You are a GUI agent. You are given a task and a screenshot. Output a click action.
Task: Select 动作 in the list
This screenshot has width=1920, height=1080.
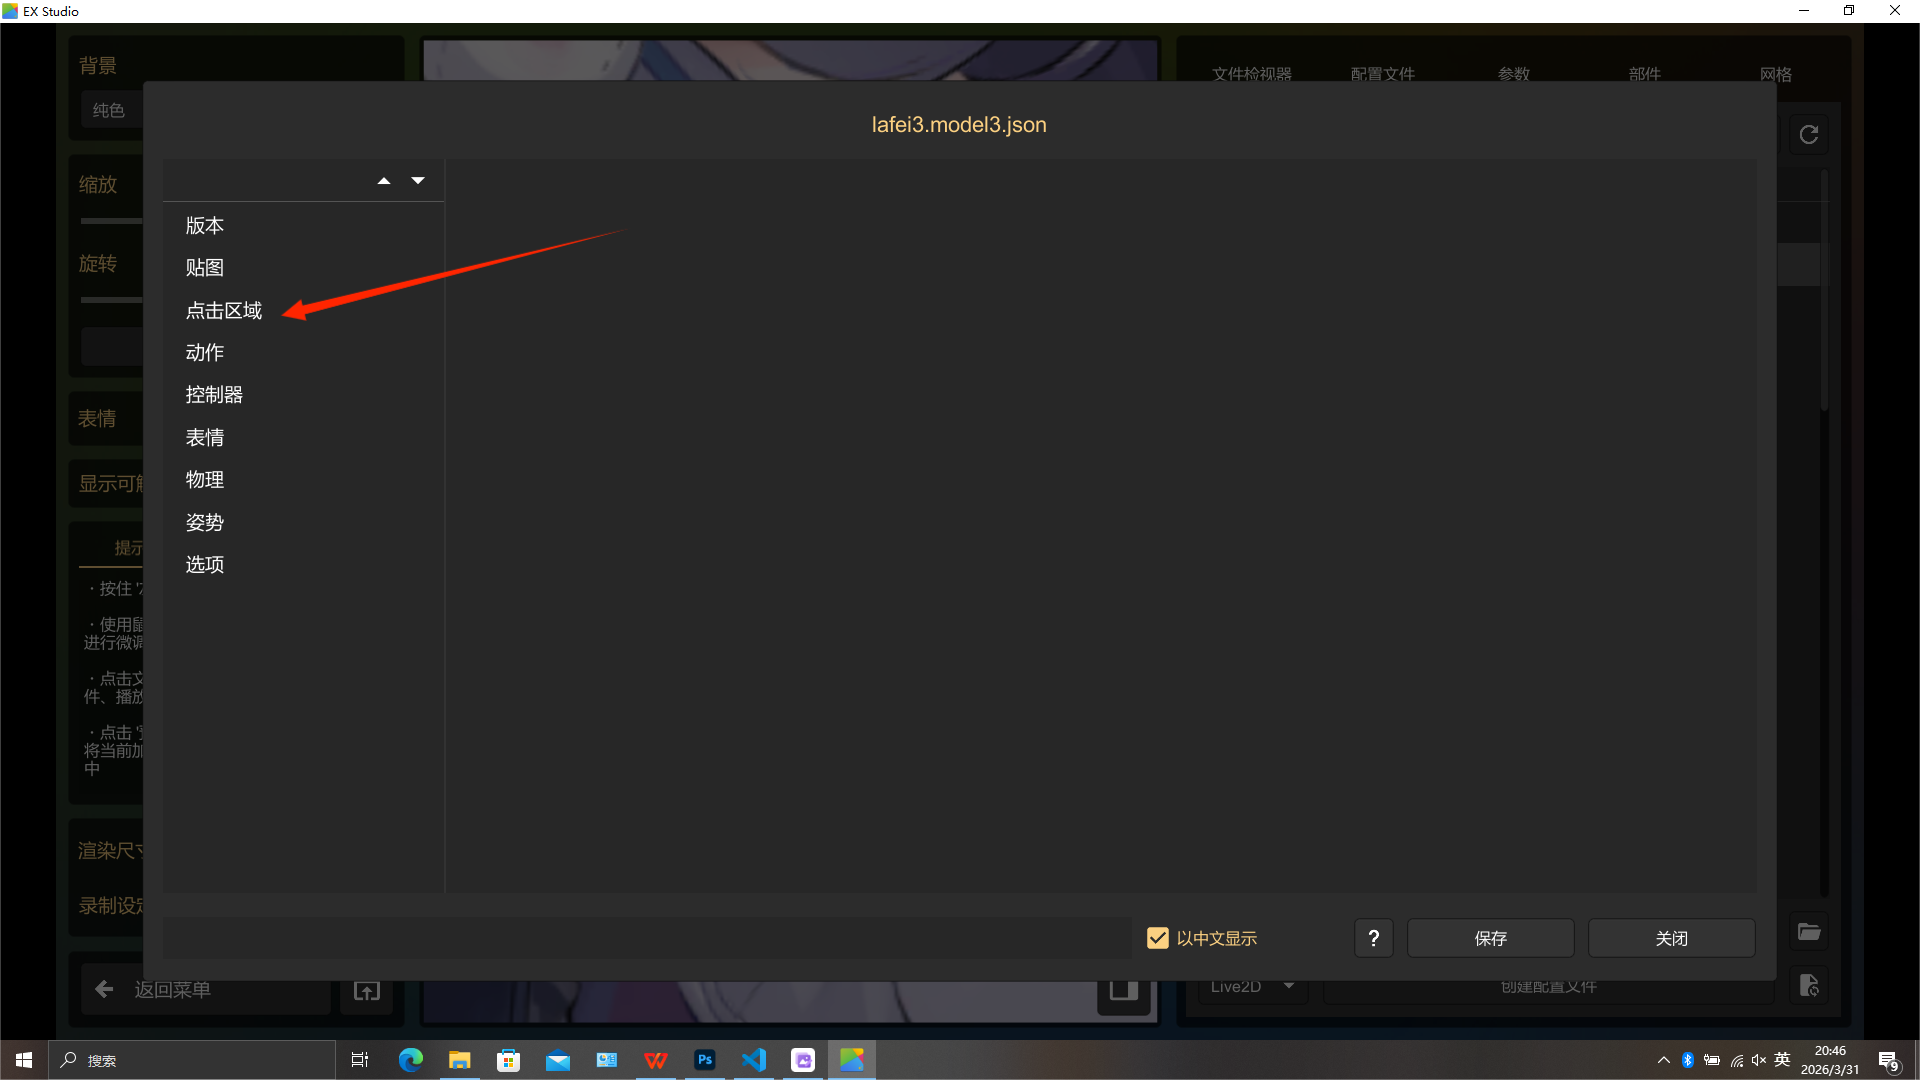point(205,353)
